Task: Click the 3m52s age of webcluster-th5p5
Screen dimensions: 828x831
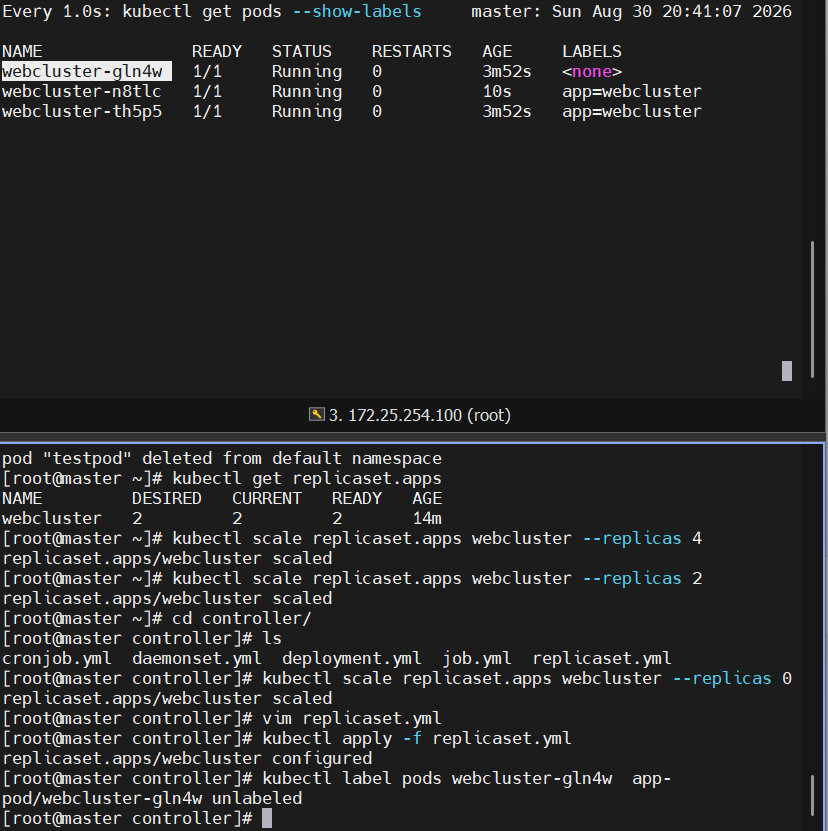Action: [506, 111]
